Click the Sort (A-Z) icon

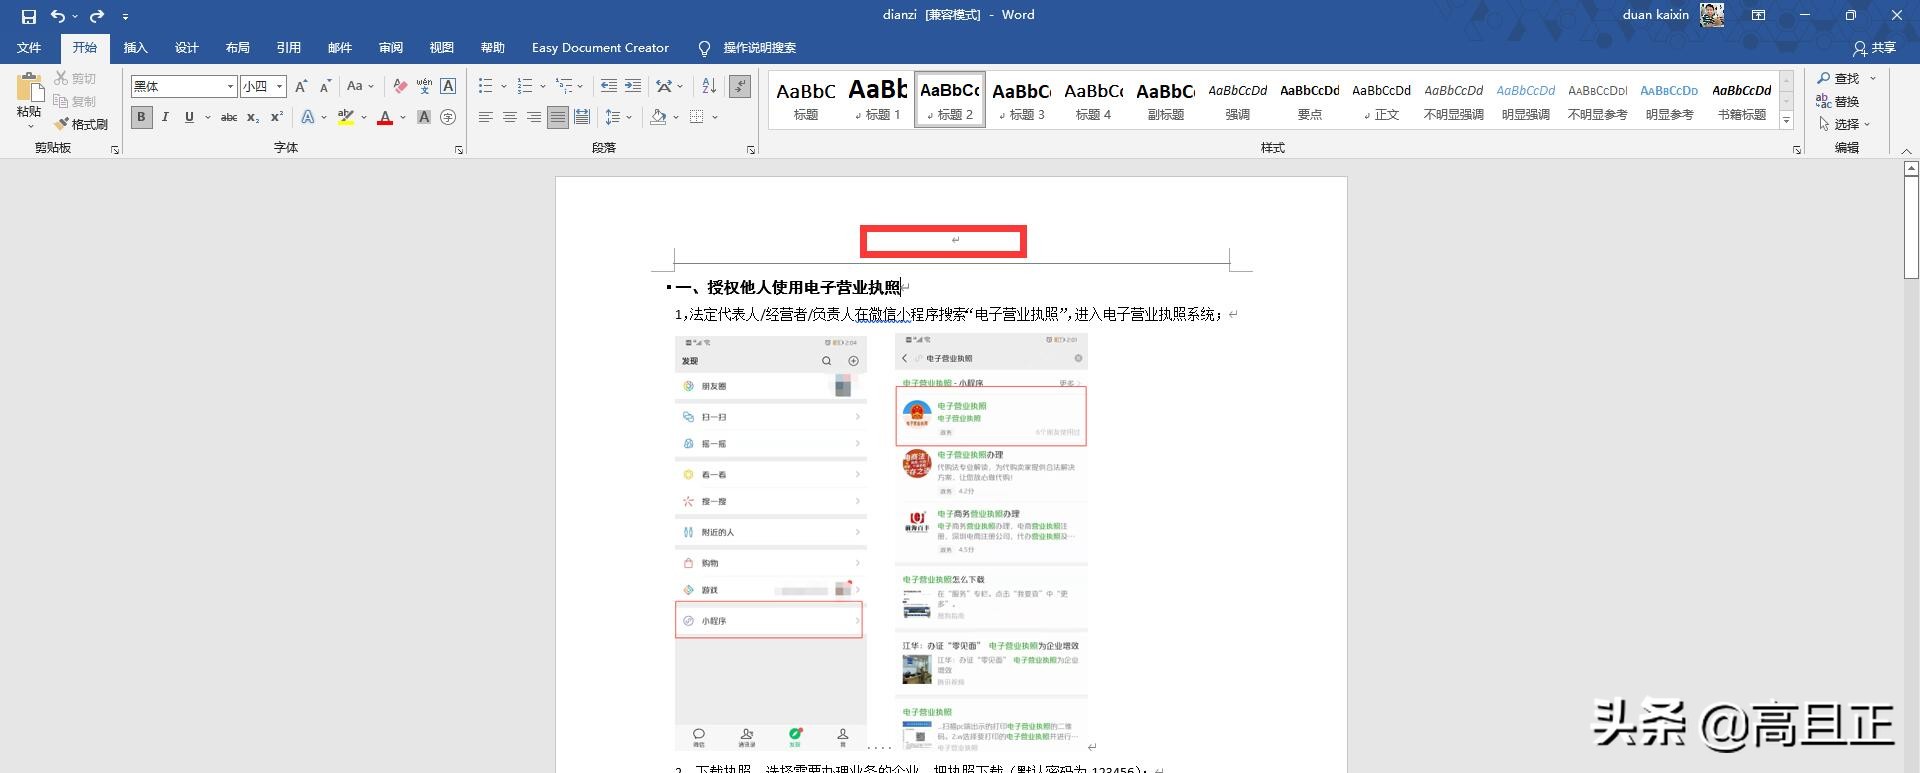click(709, 87)
